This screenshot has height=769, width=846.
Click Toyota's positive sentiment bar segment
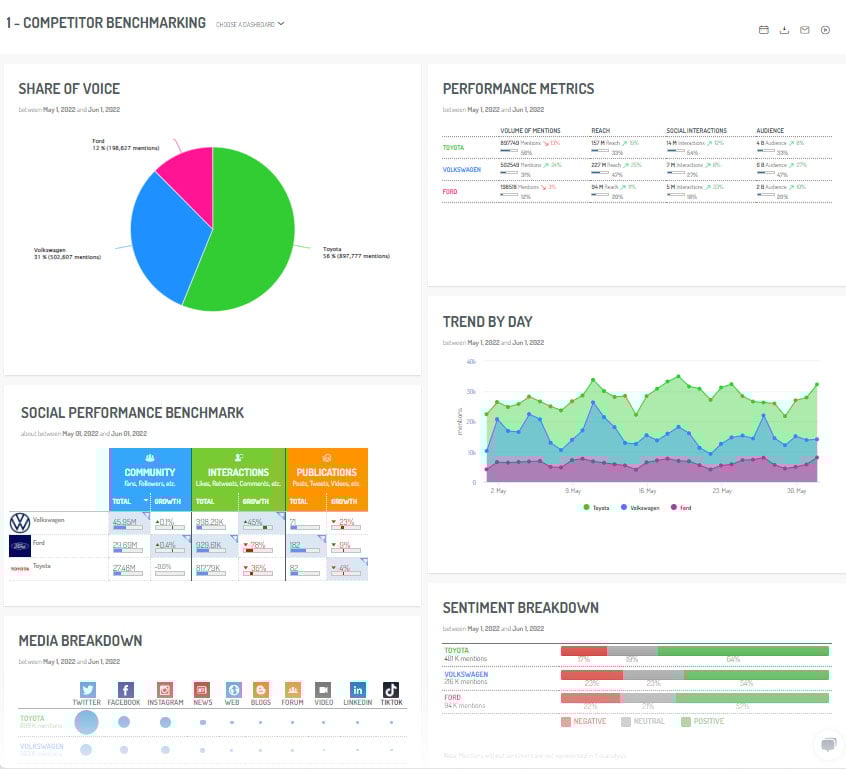743,651
